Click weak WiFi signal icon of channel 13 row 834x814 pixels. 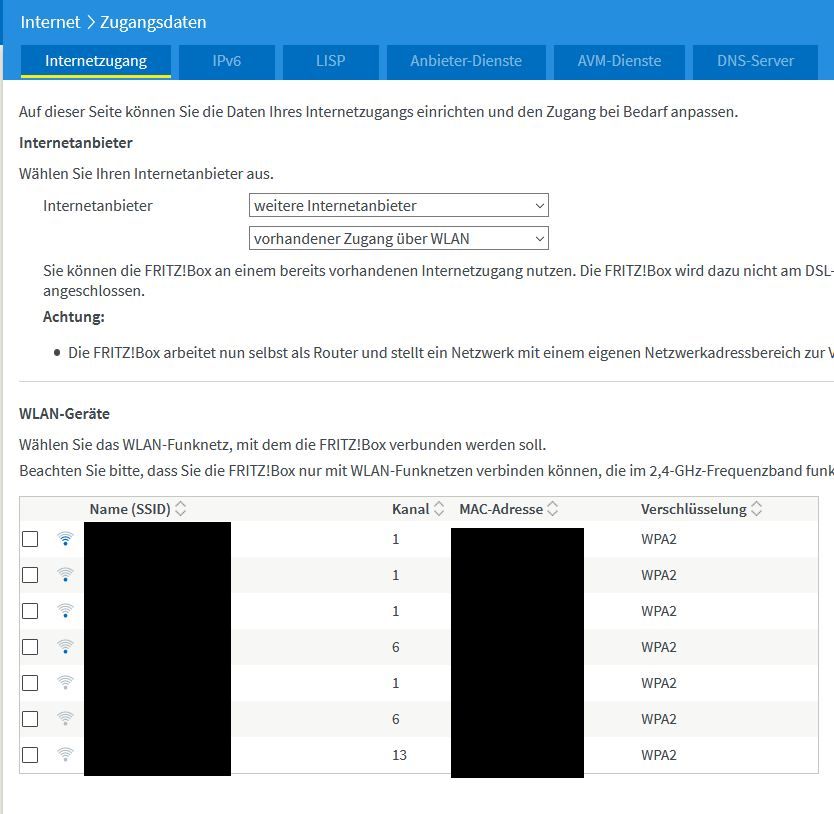point(65,754)
